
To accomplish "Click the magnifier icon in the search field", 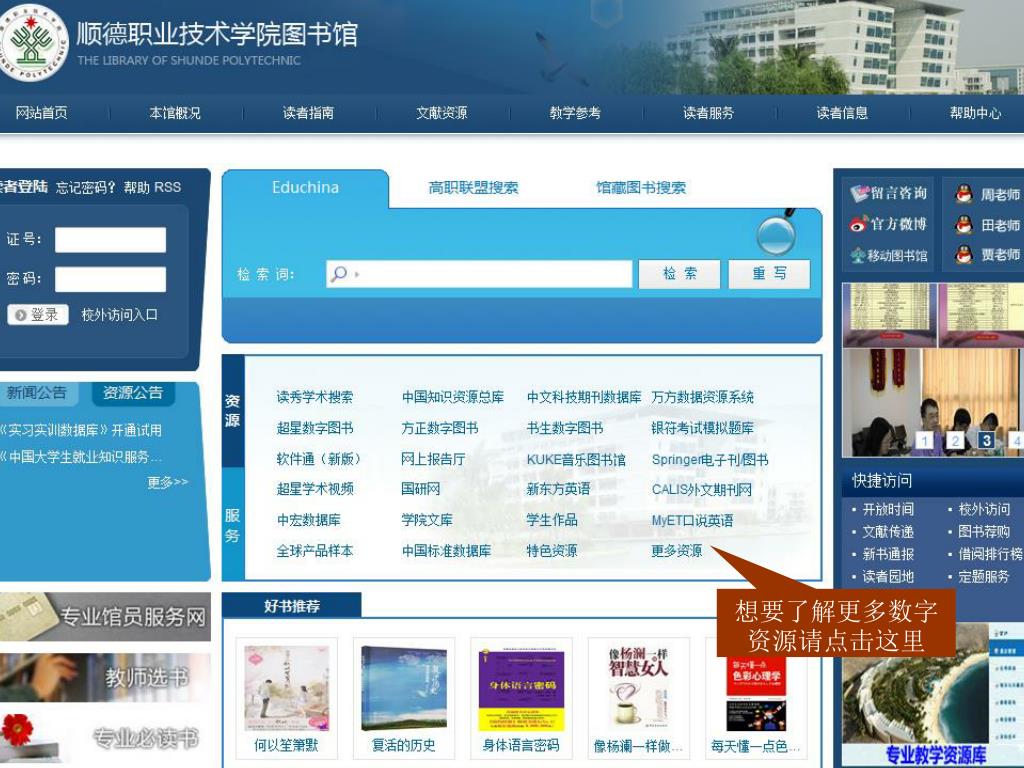I will click(339, 274).
